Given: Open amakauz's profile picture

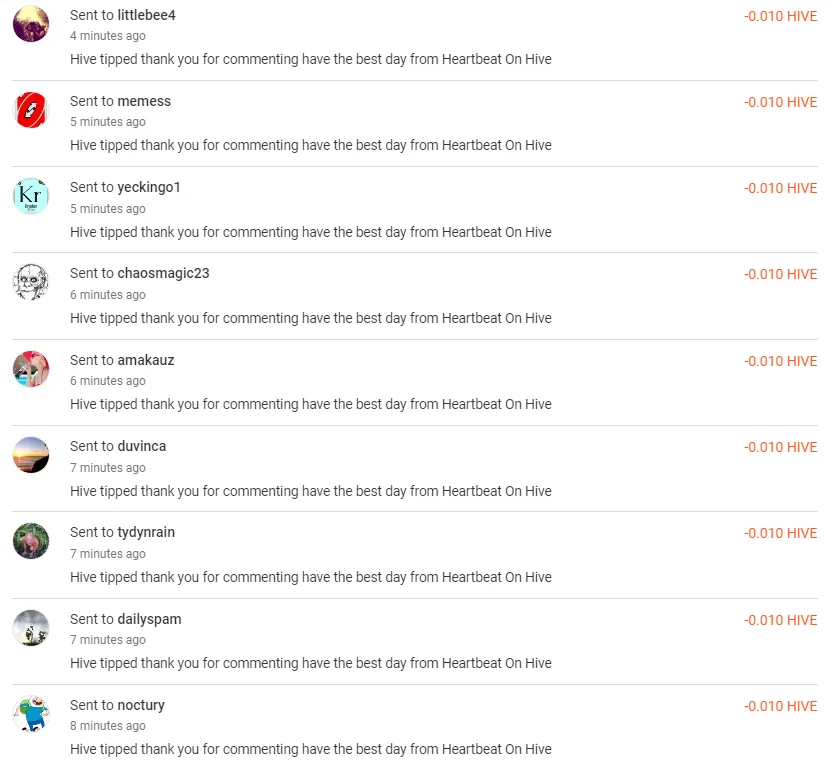Looking at the screenshot, I should point(31,369).
